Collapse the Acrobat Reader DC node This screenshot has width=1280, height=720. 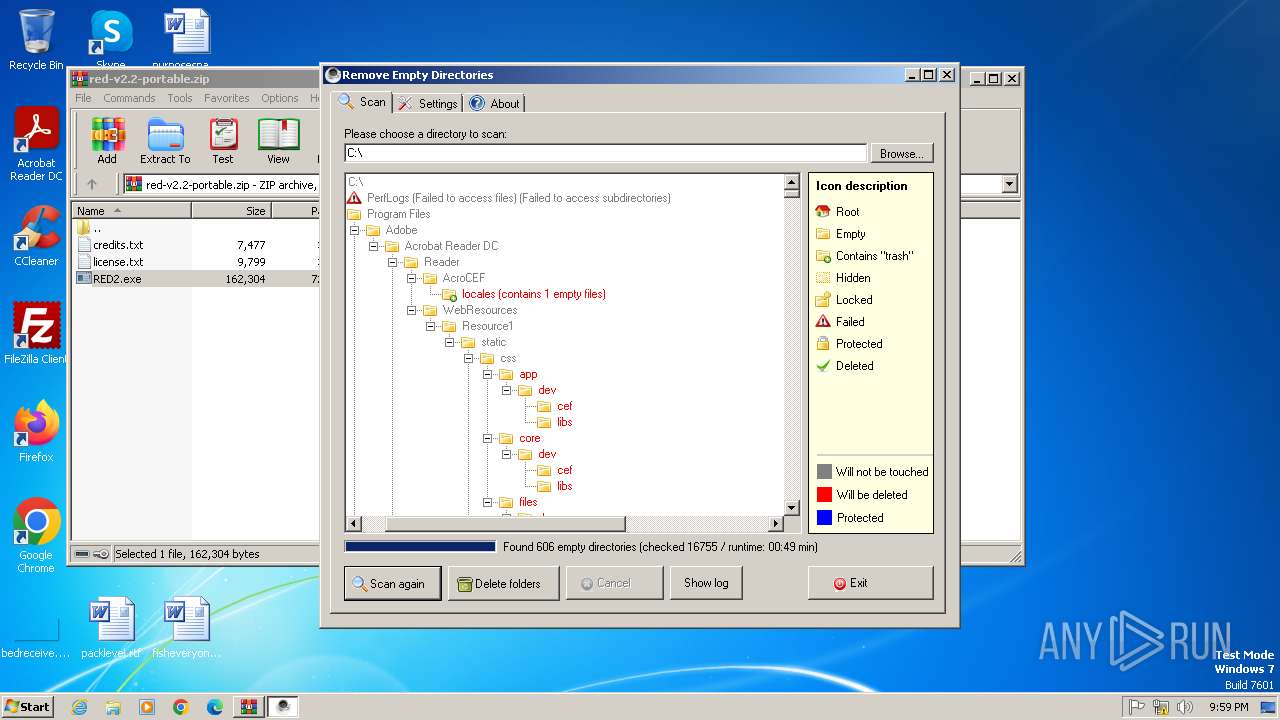coord(373,246)
